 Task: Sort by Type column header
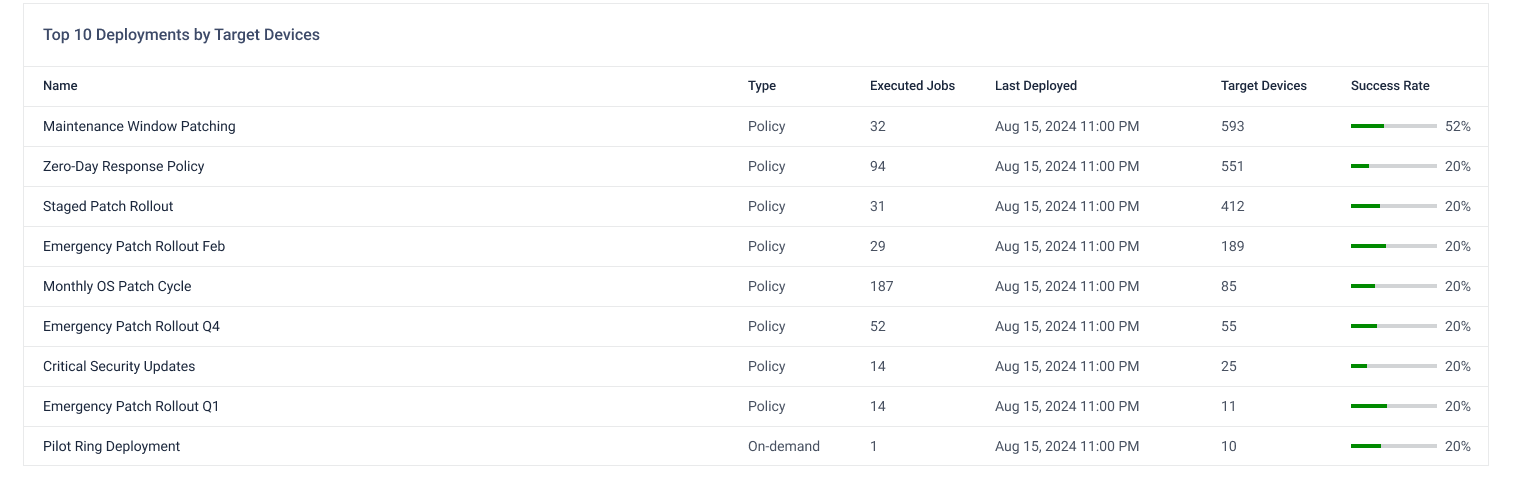click(762, 86)
